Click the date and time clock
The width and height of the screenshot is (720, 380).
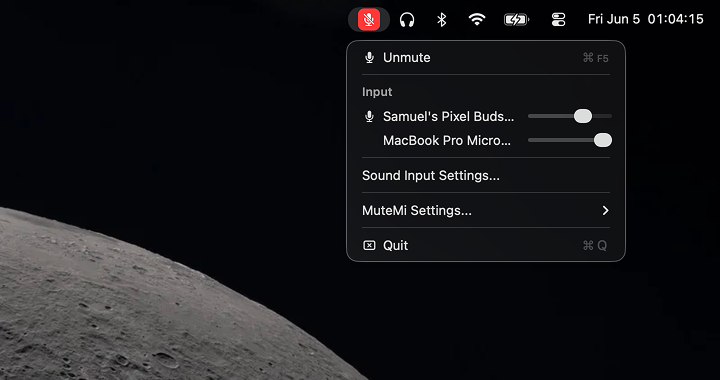tap(646, 19)
